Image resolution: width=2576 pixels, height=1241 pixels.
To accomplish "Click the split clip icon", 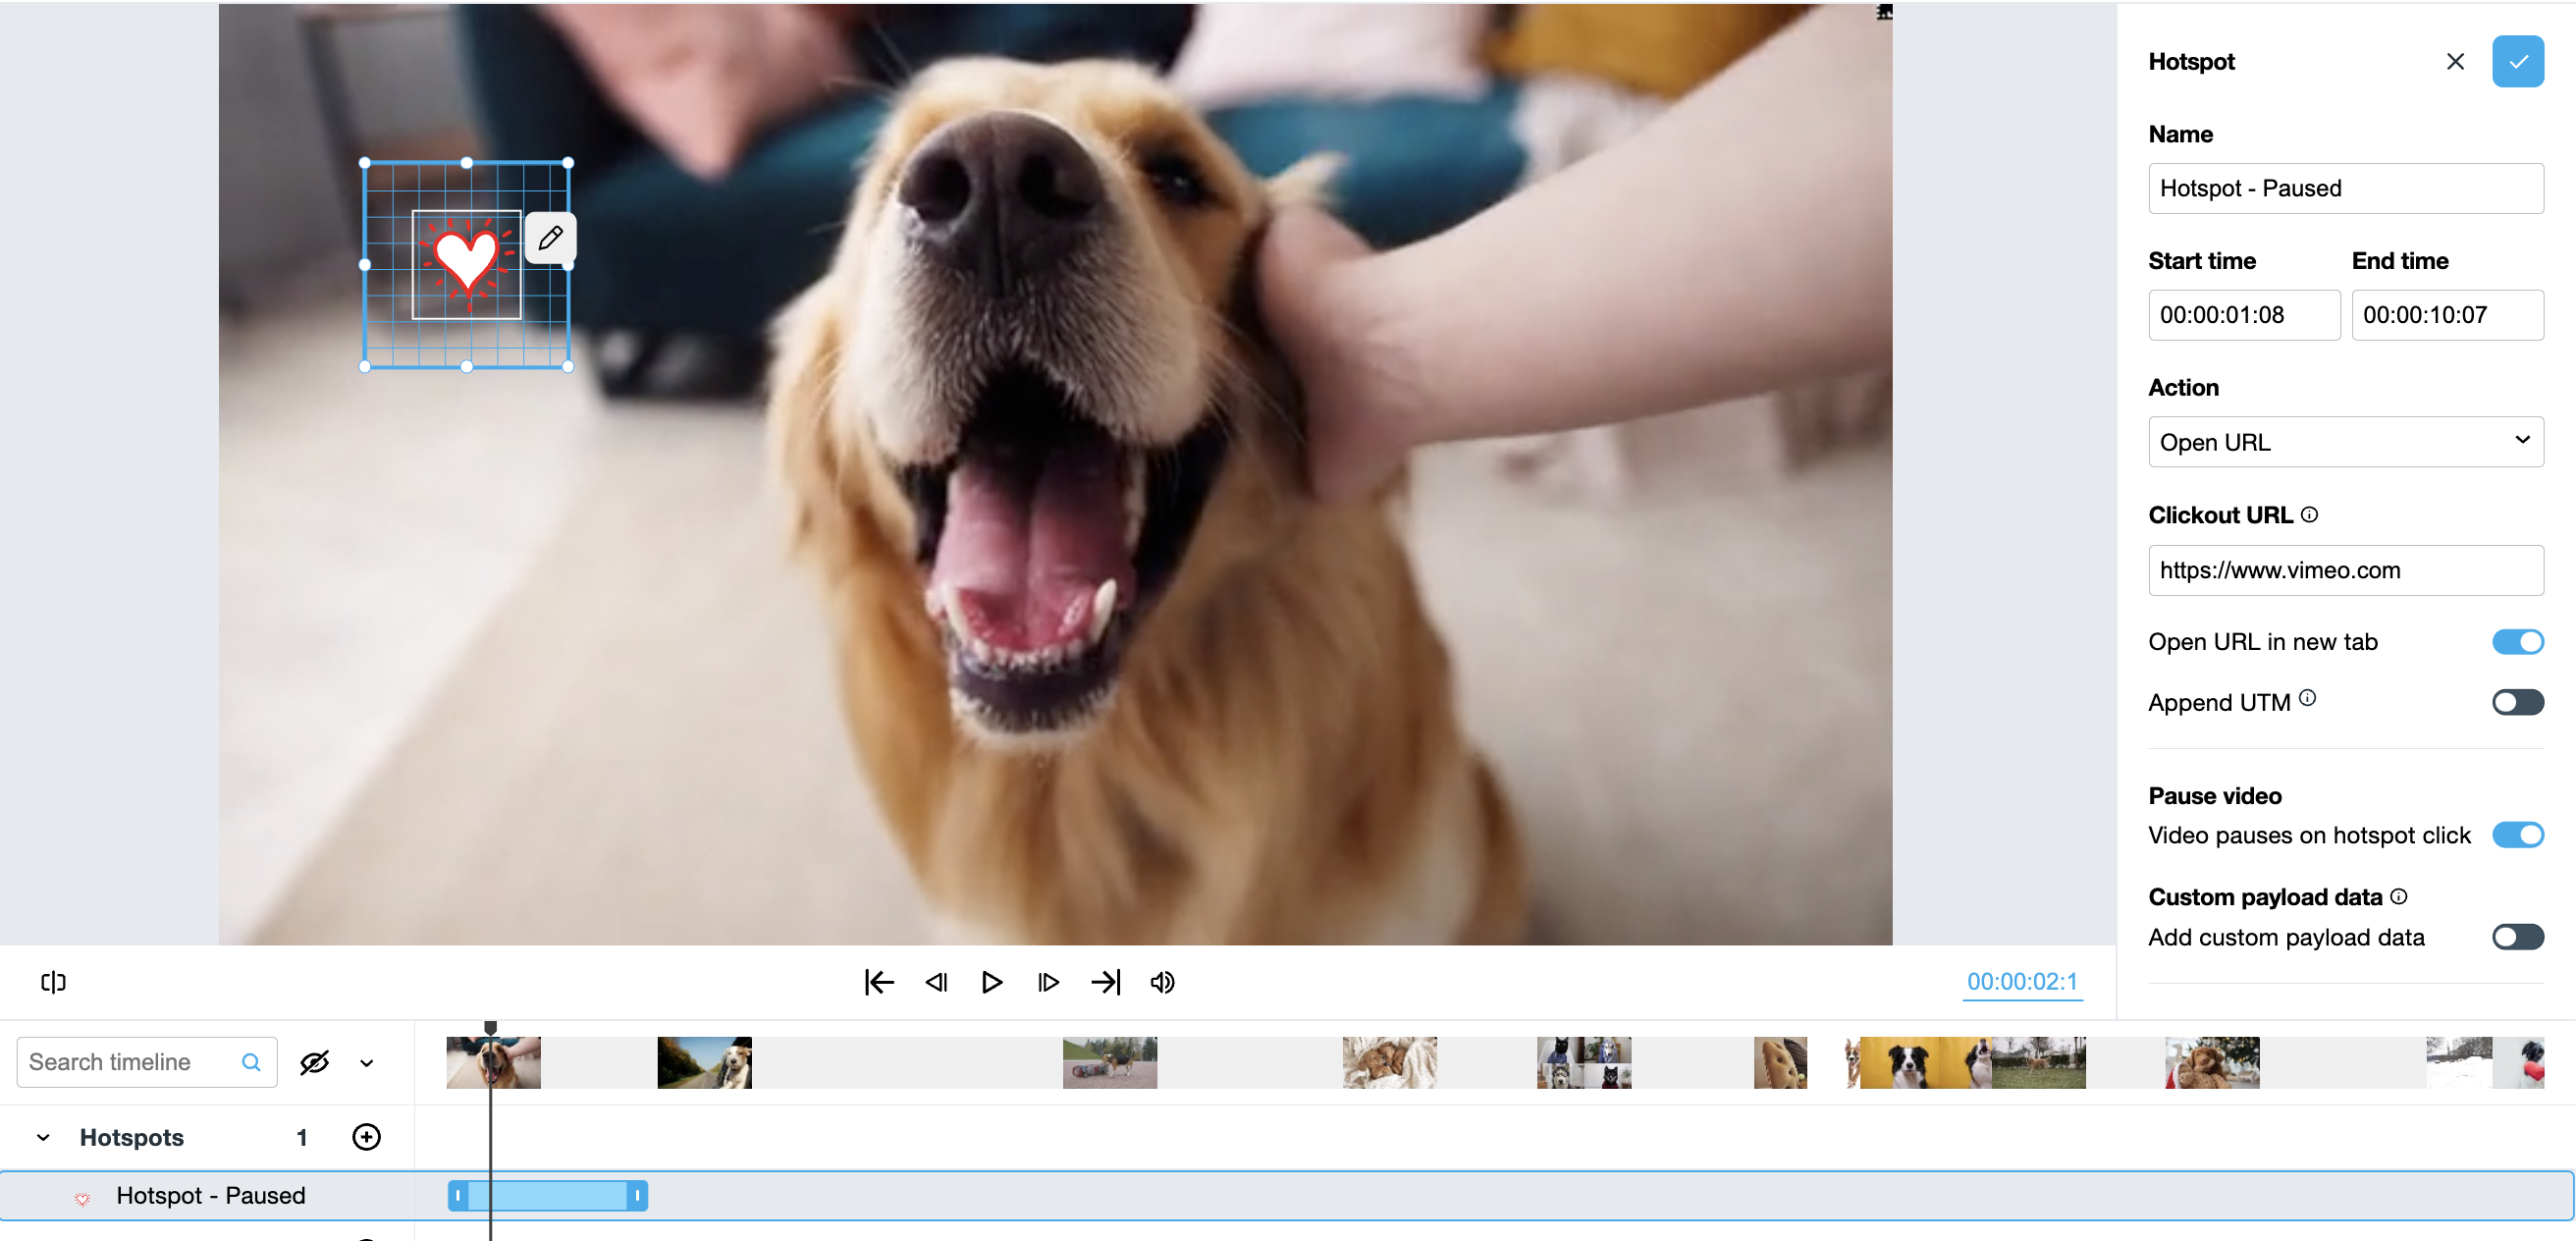I will tap(53, 982).
